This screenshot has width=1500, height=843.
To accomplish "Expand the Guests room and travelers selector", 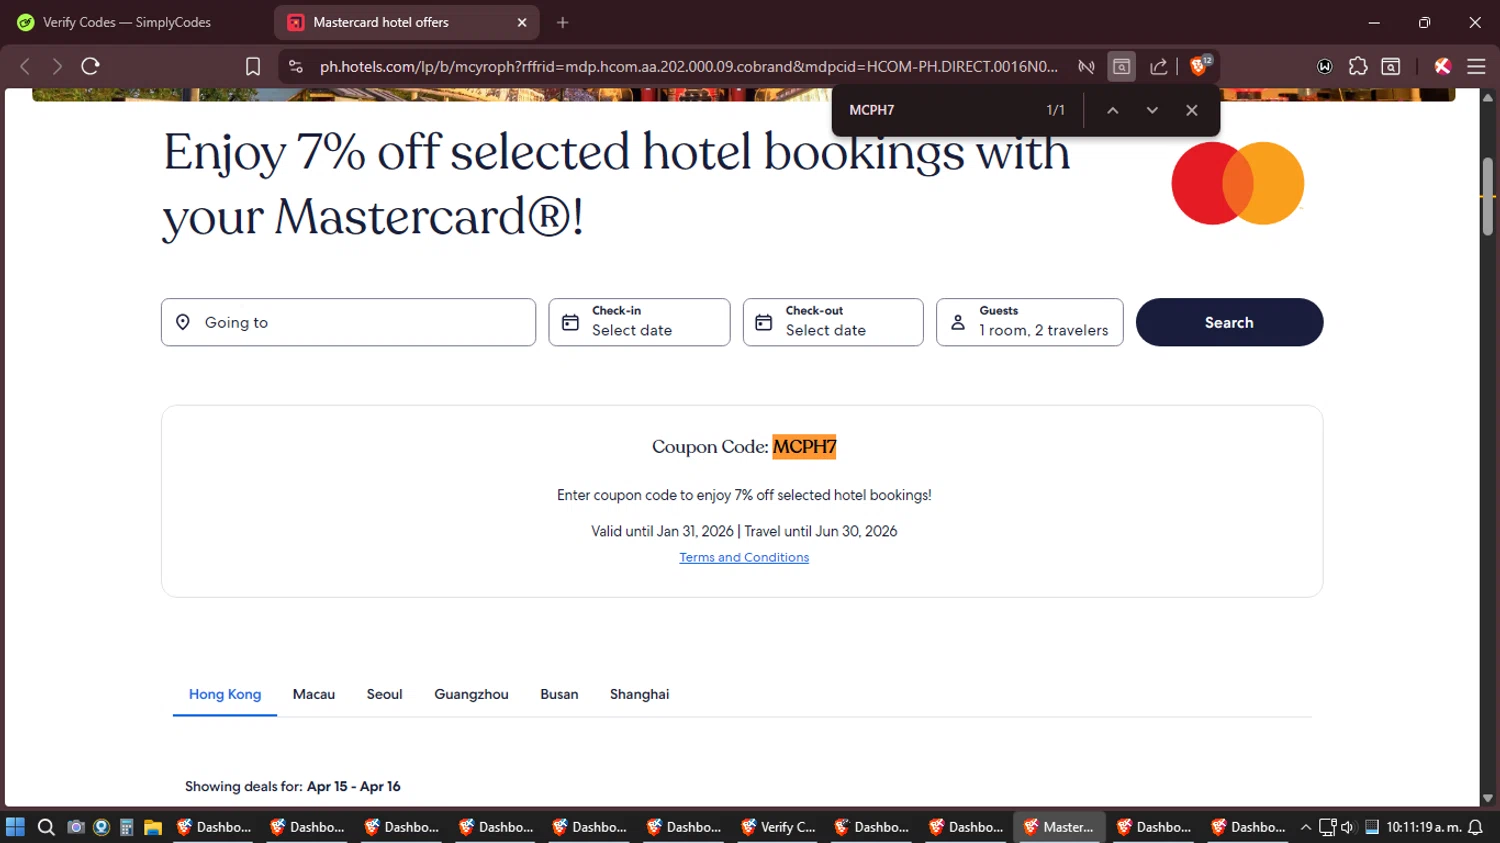I will pyautogui.click(x=1029, y=322).
